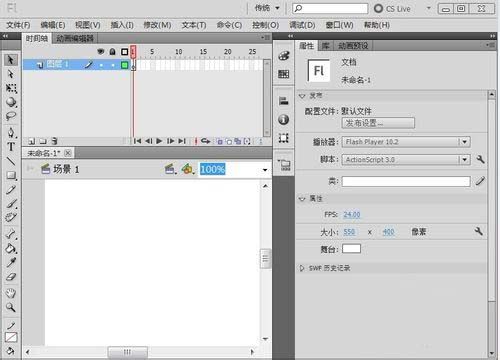The height and width of the screenshot is (360, 500).
Task: Open the Color palette panel icon
Action: (x=284, y=56)
